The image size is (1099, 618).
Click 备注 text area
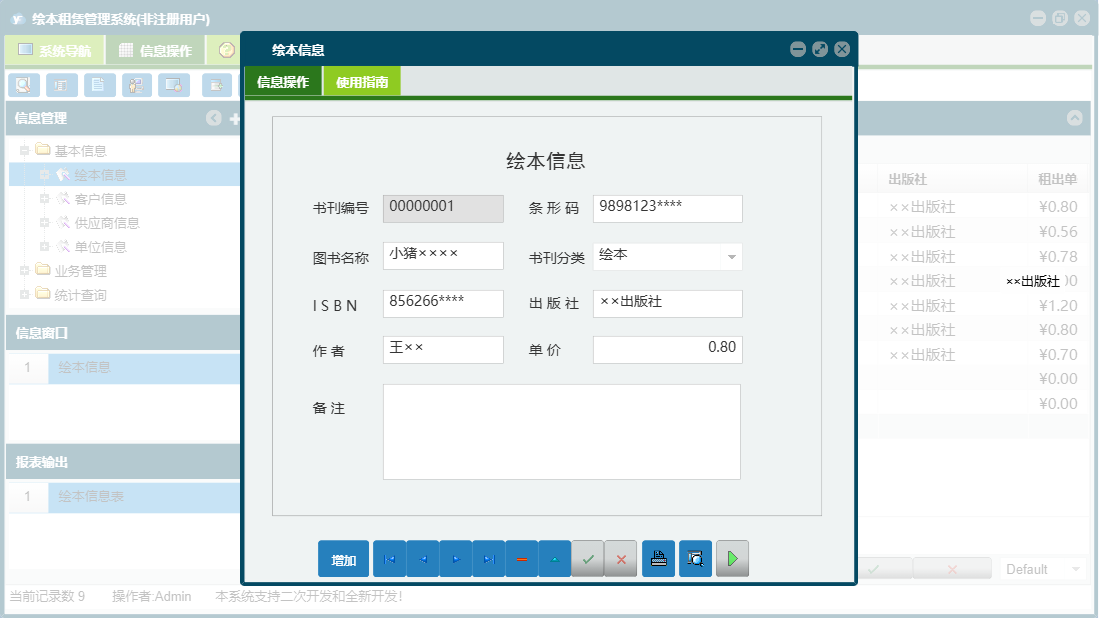click(561, 432)
